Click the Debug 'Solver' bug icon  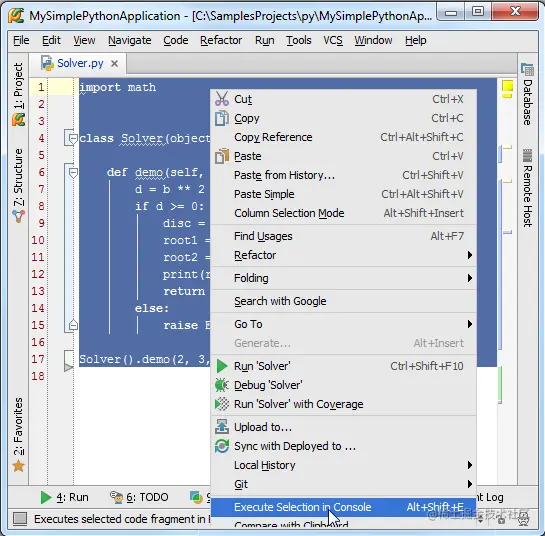pyautogui.click(x=222, y=385)
